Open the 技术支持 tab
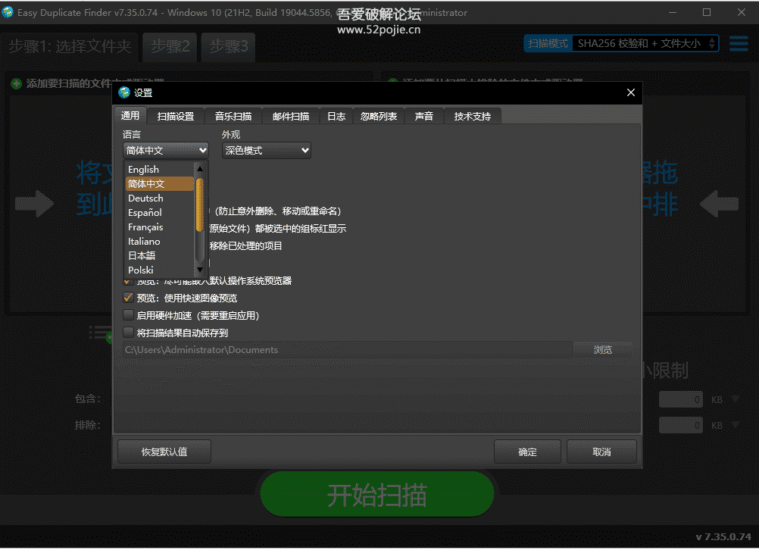This screenshot has width=759, height=550. [x=472, y=116]
